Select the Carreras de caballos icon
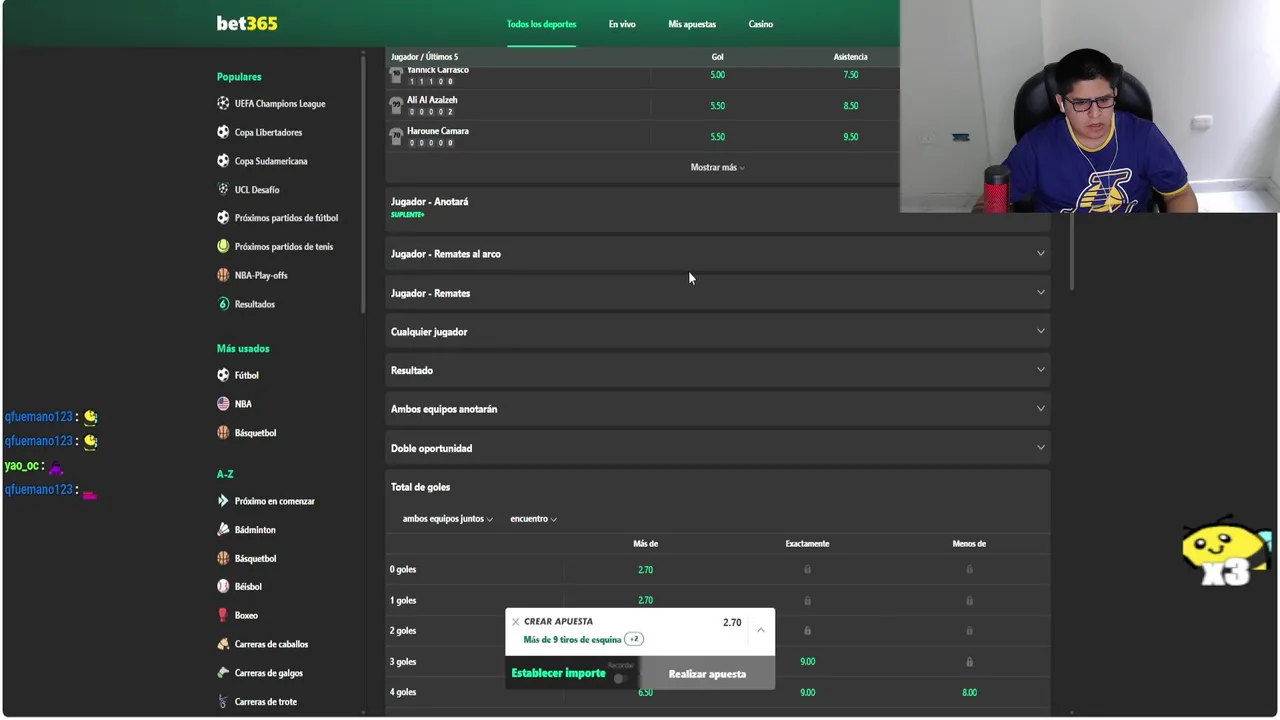Viewport: 1280px width, 720px height. click(x=223, y=644)
